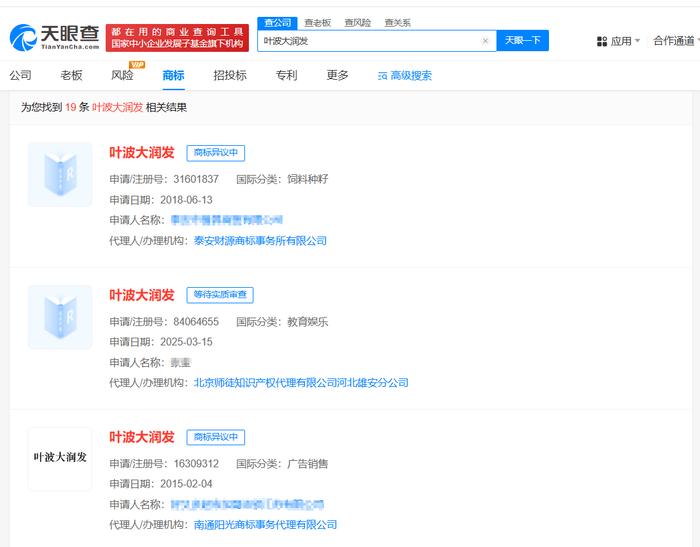Select the 查公司 search tab
The height and width of the screenshot is (547, 700).
pyautogui.click(x=277, y=23)
